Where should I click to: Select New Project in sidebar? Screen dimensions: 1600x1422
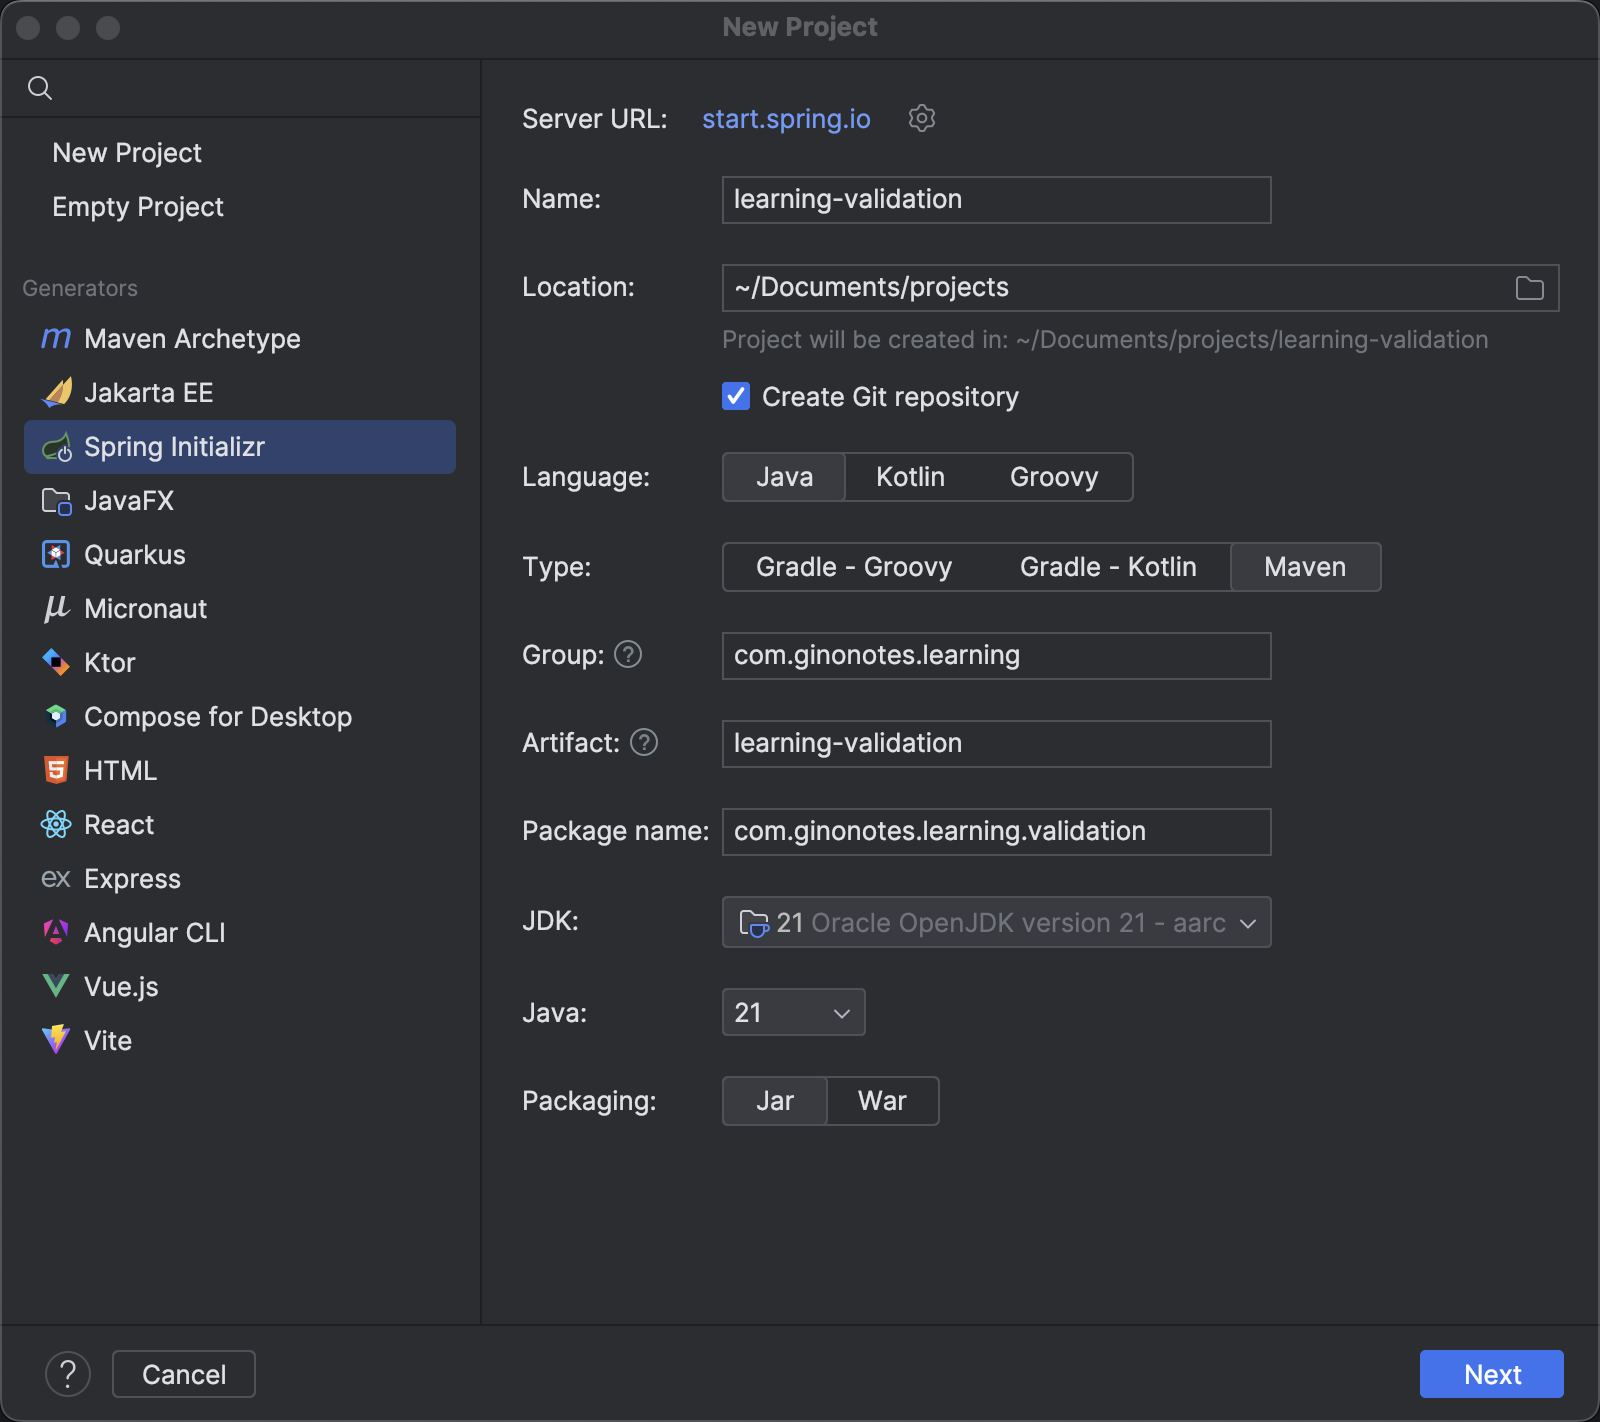127,153
